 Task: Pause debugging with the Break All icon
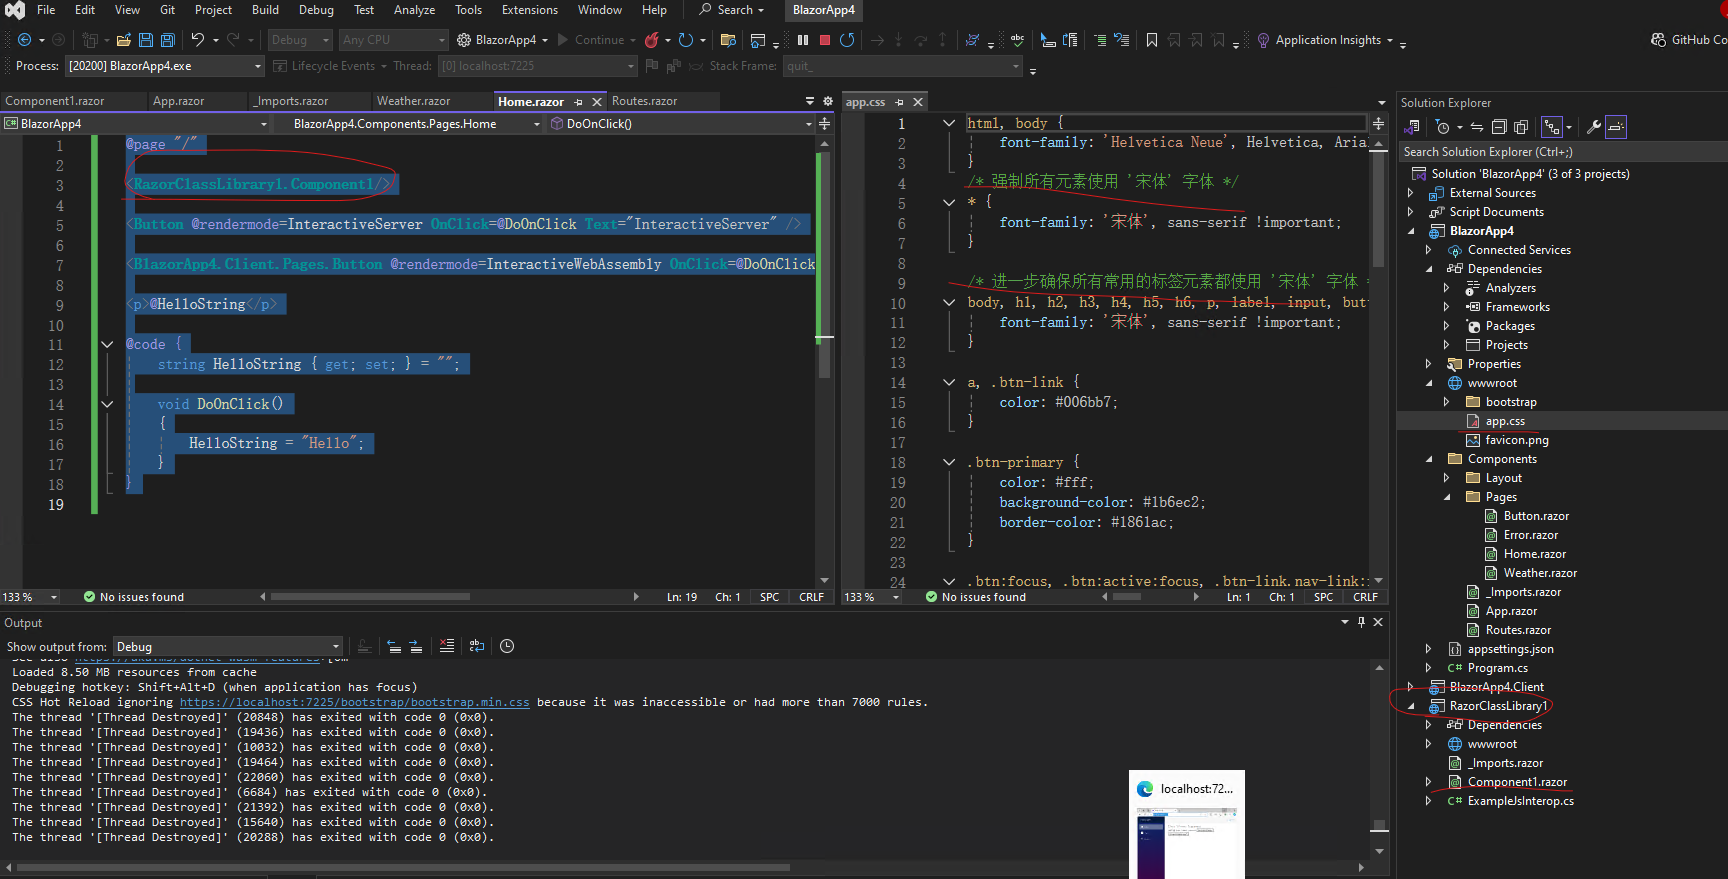[803, 40]
